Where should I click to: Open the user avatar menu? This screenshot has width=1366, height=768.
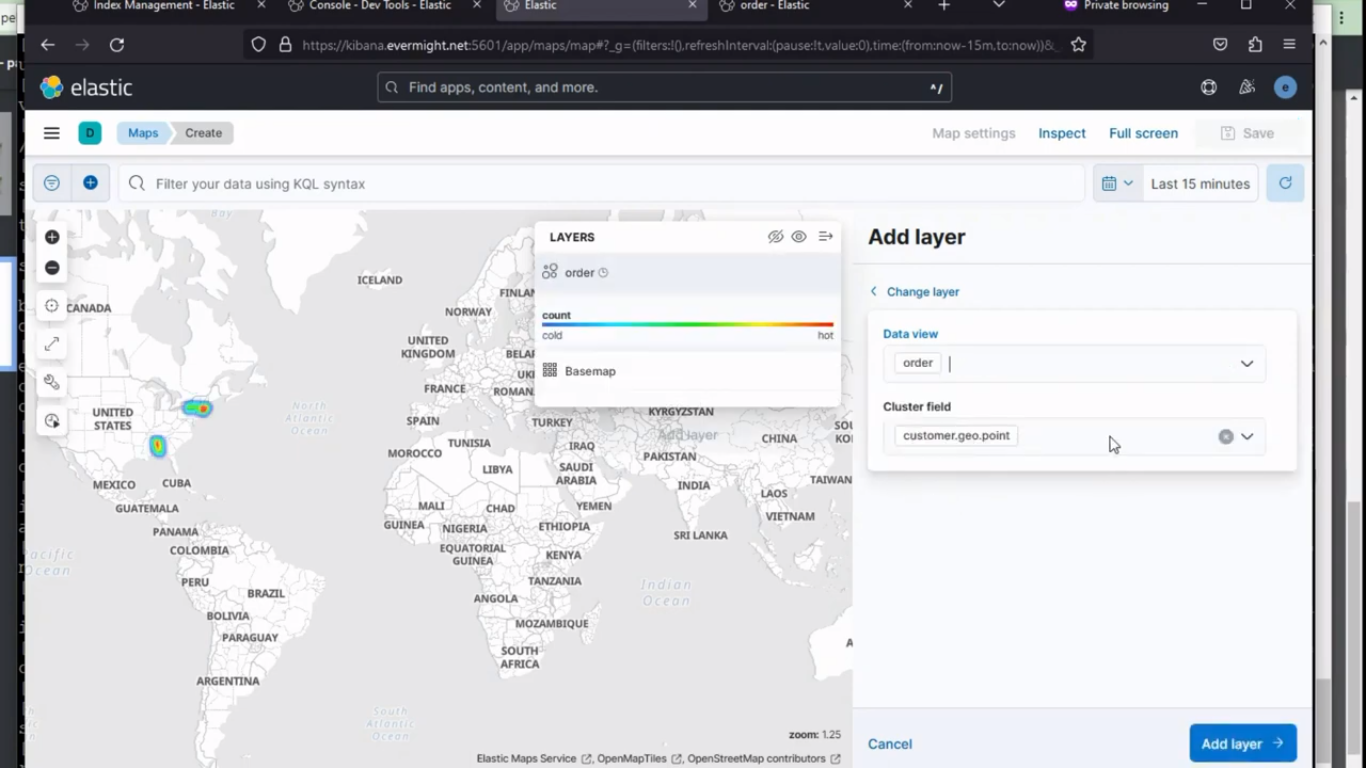1285,87
